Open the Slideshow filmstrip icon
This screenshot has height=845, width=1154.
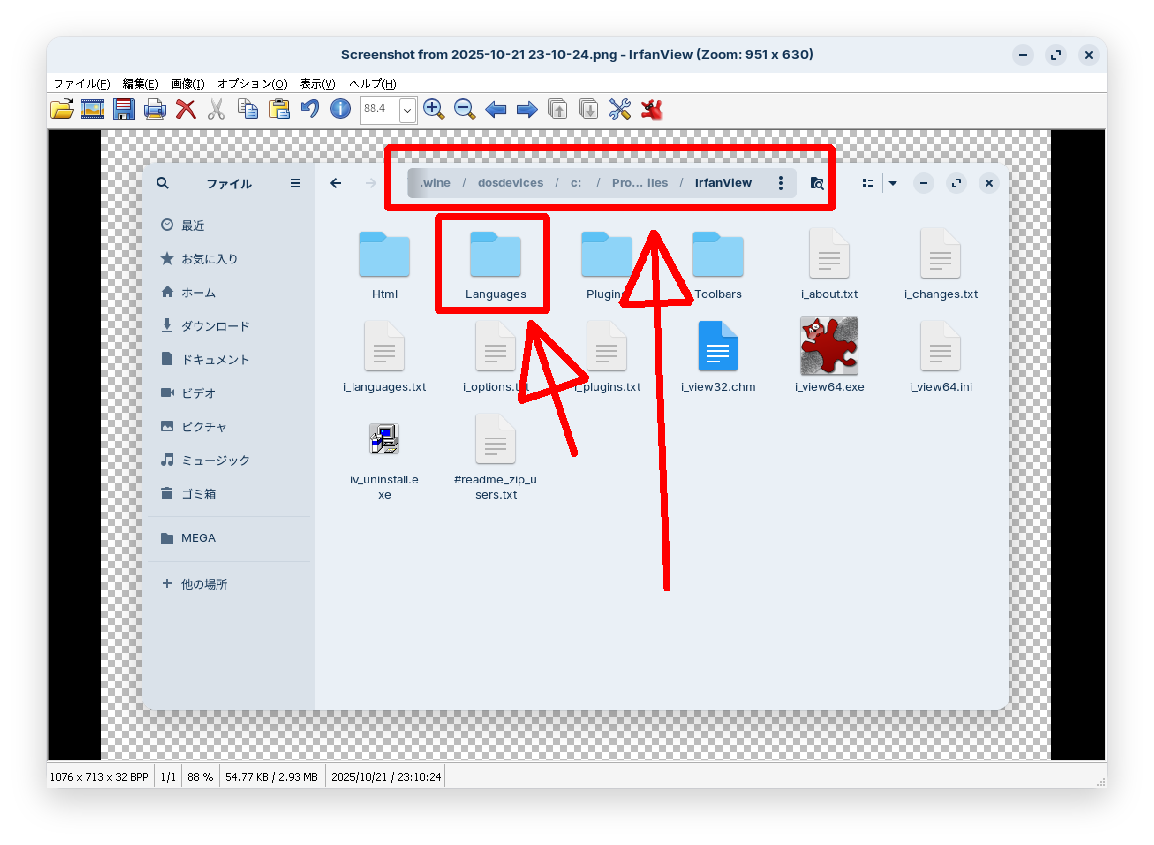coord(93,109)
